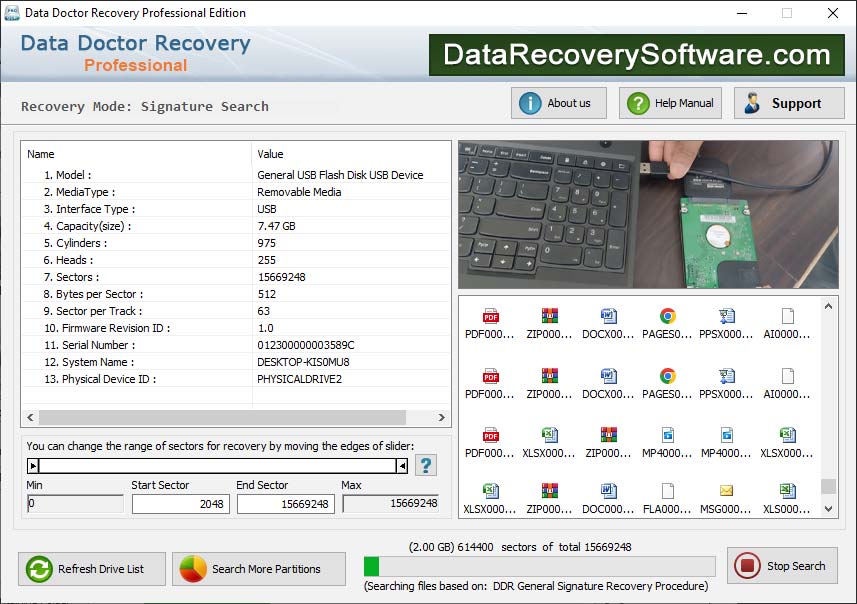Start Search More Partitions
This screenshot has height=604, width=857.
click(258, 568)
